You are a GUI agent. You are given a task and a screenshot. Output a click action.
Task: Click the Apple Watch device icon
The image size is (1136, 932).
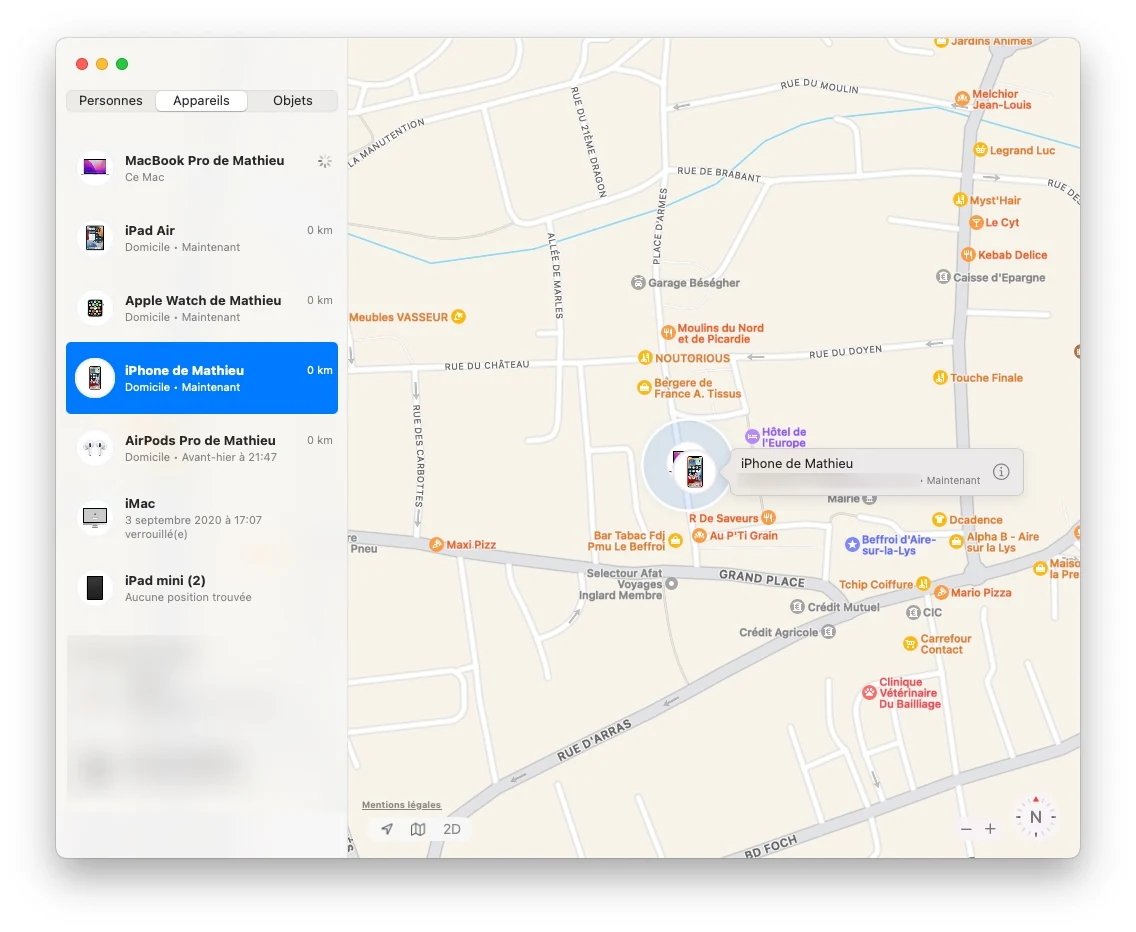point(95,308)
